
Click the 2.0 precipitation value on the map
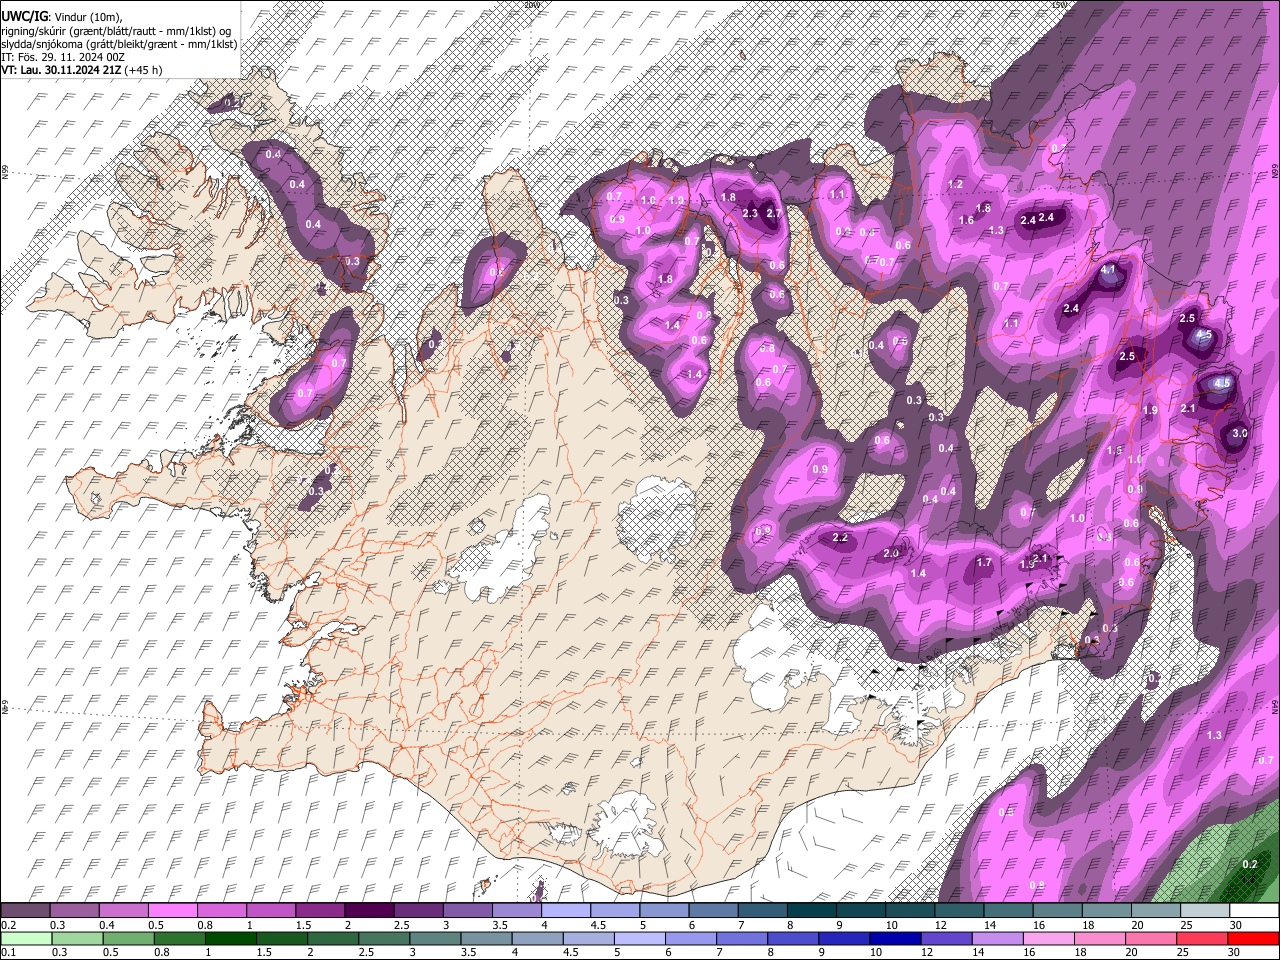pos(892,554)
